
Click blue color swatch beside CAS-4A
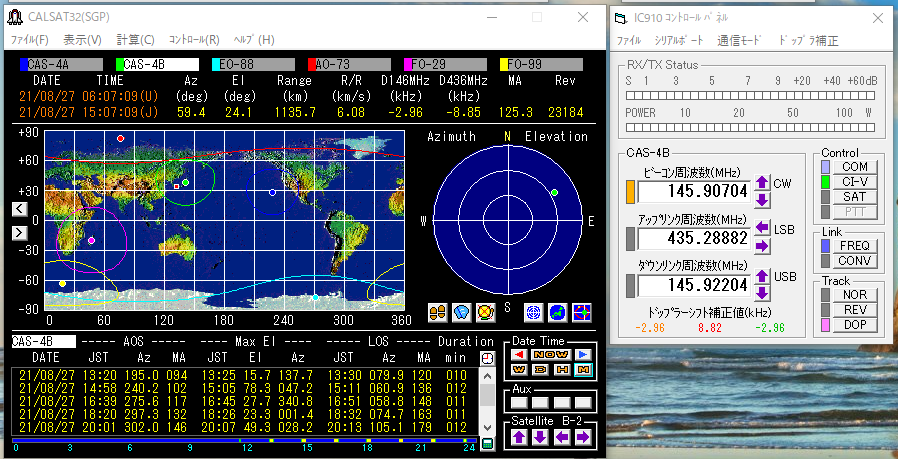click(23, 65)
